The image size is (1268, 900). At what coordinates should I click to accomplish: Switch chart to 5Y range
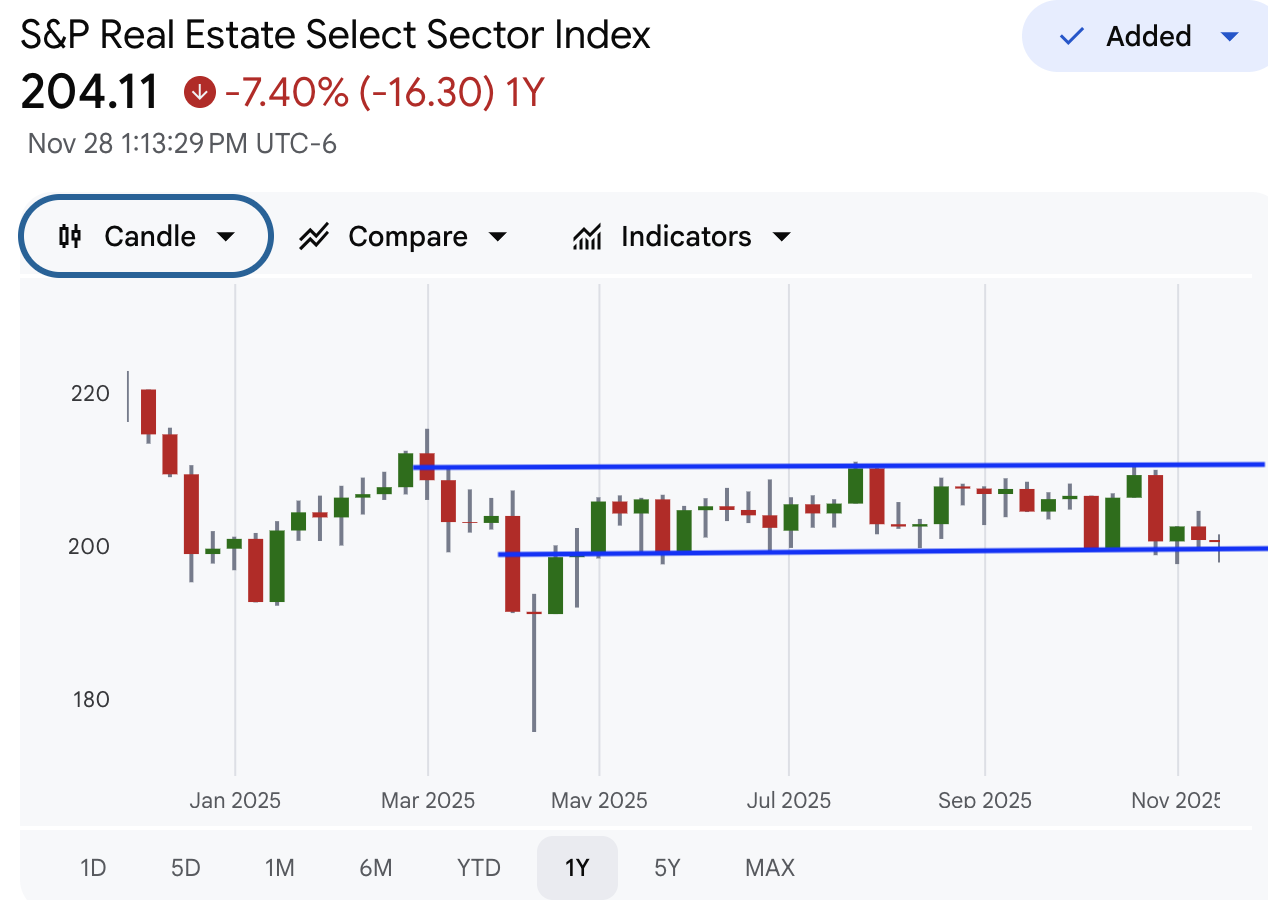(x=667, y=868)
